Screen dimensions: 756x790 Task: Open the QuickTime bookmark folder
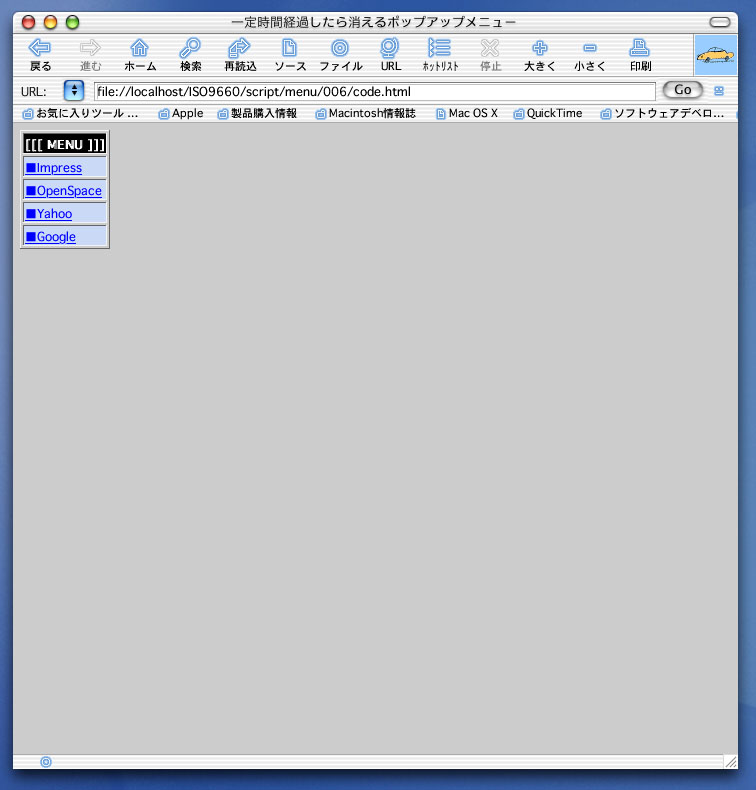548,113
